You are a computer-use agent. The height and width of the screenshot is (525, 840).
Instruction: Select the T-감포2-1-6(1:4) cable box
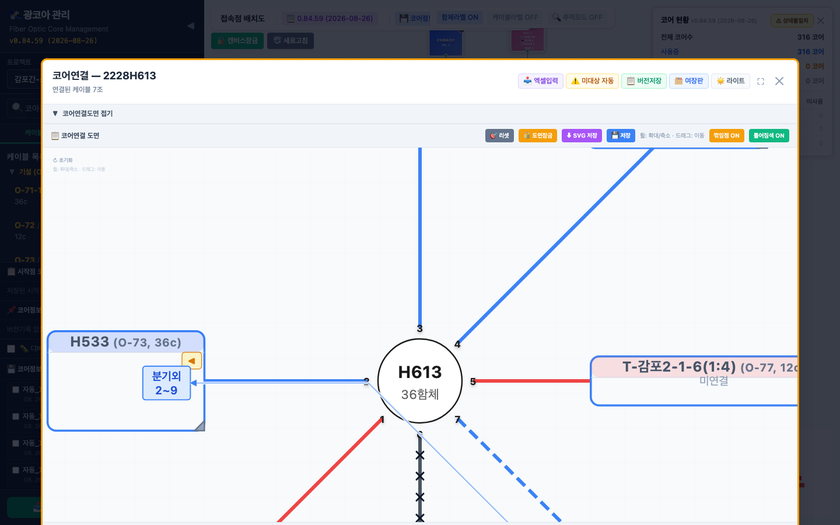[694, 381]
